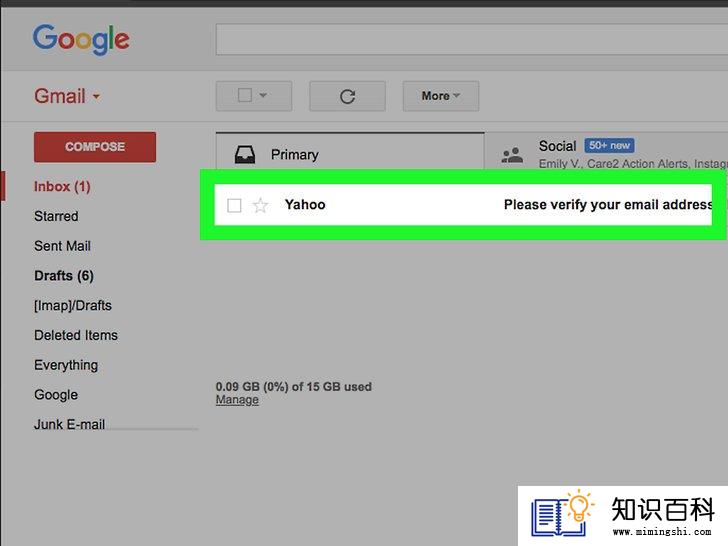Open the select-all dropdown arrow
The image size is (728, 546).
click(x=263, y=95)
